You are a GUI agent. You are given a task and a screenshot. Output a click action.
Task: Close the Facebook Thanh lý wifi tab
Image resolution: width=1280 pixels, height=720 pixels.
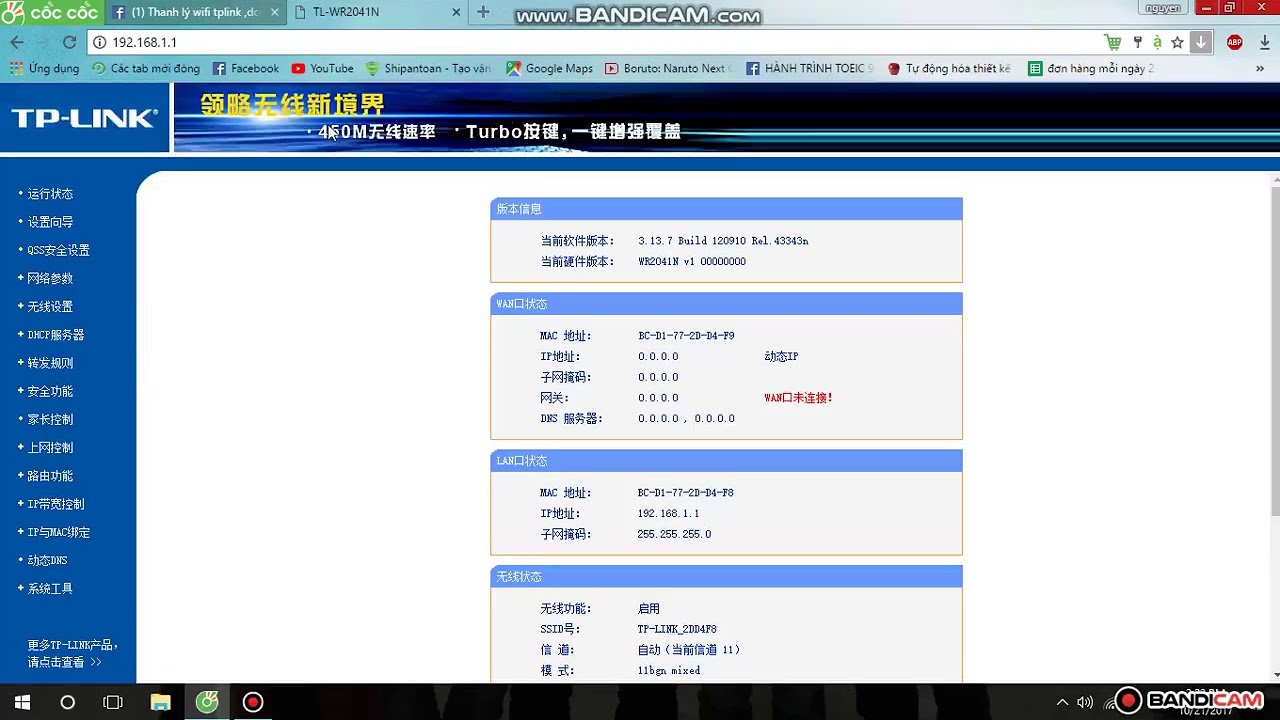tap(275, 12)
